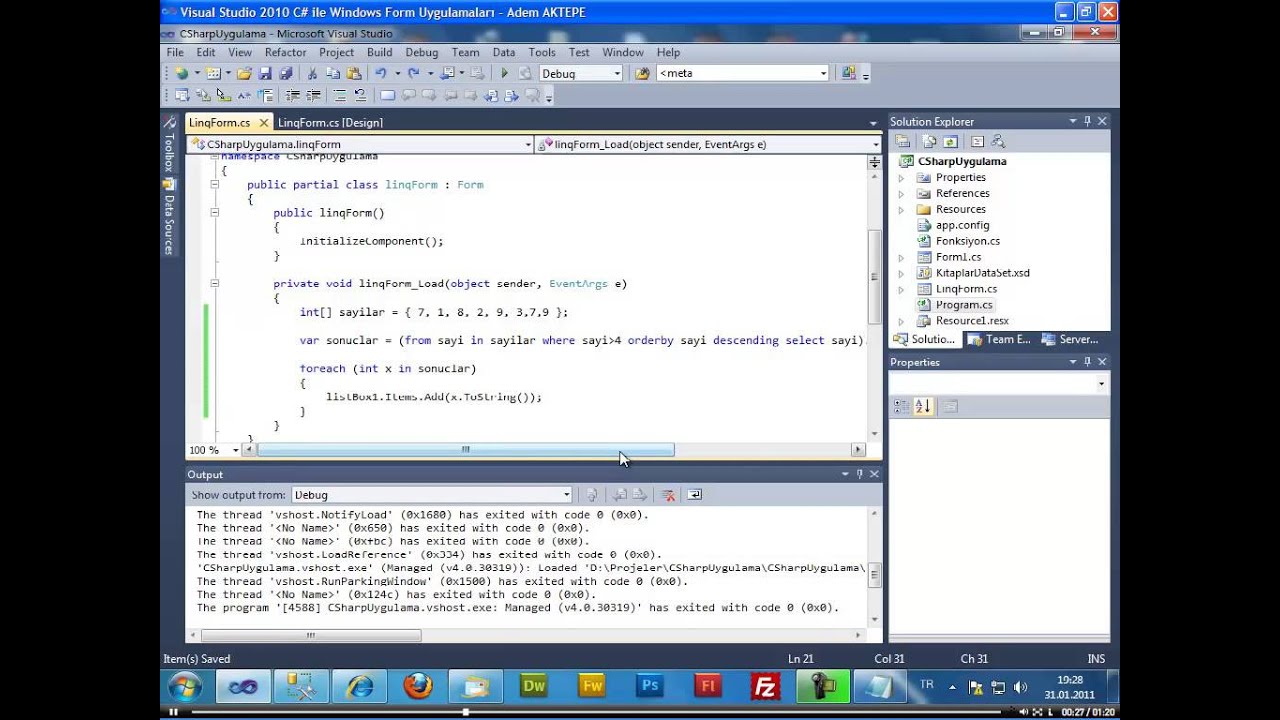Click Solution Explorer Show All Files icon
Viewport: 1280px width, 720px height.
point(930,142)
